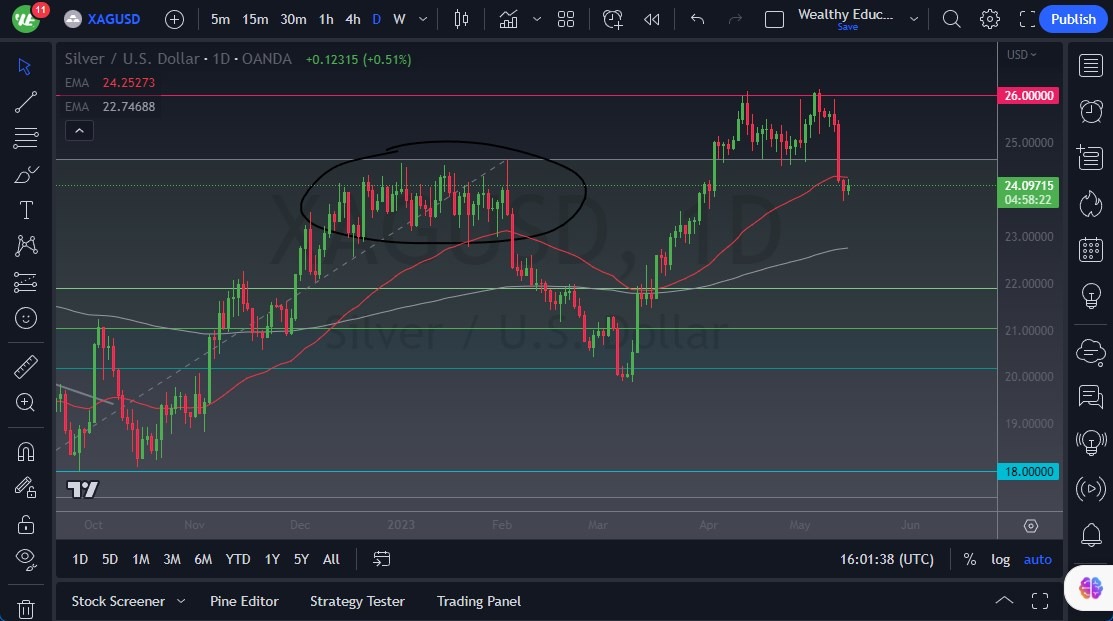Image resolution: width=1113 pixels, height=621 pixels.
Task: Open the chart settings gear
Action: pyautogui.click(x=989, y=19)
